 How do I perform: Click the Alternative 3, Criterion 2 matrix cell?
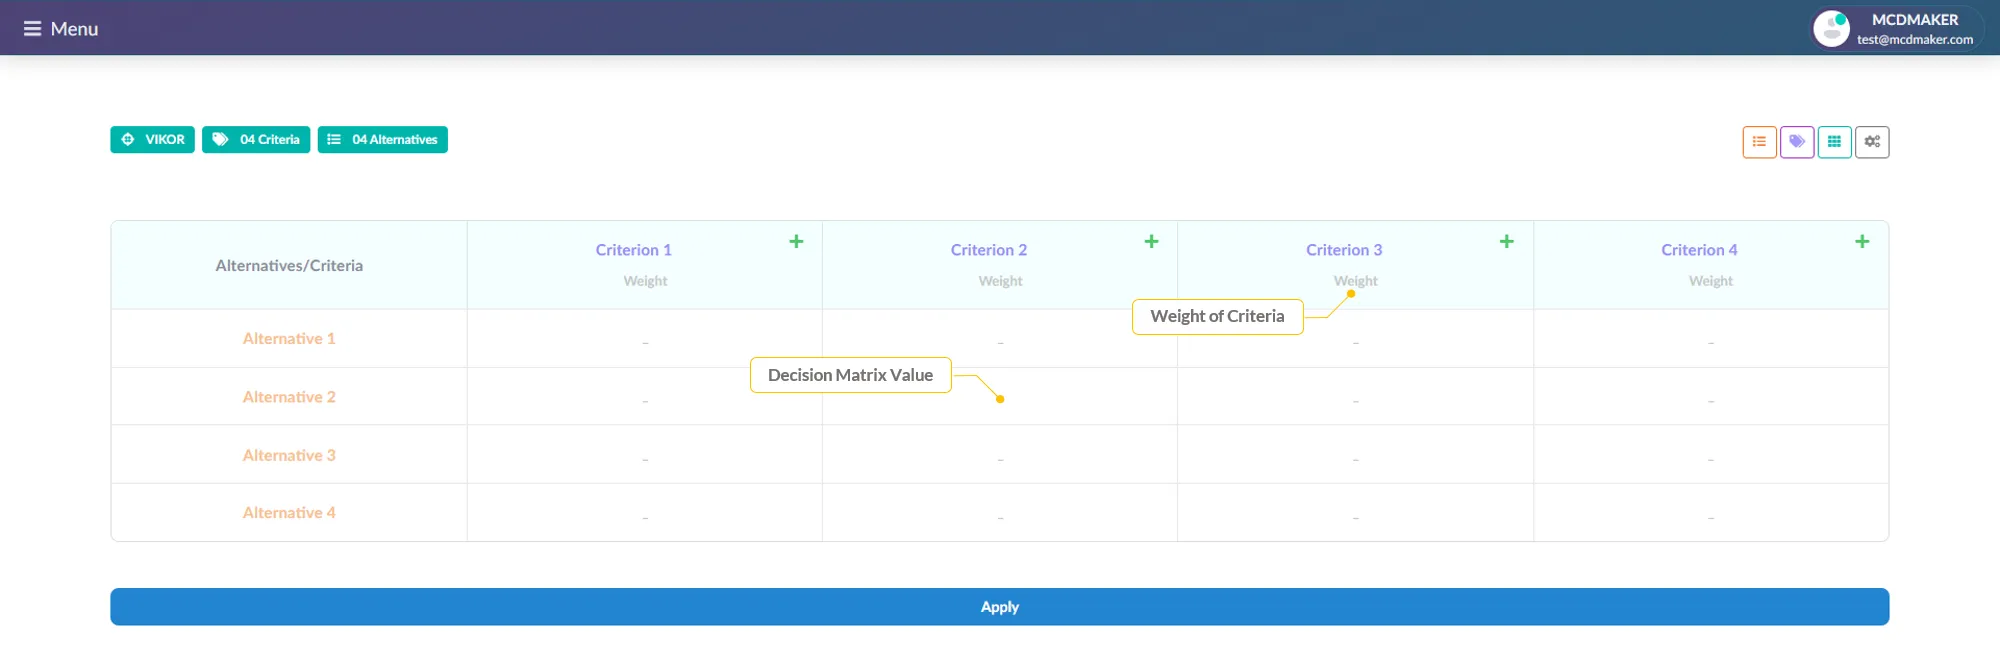coord(1000,455)
